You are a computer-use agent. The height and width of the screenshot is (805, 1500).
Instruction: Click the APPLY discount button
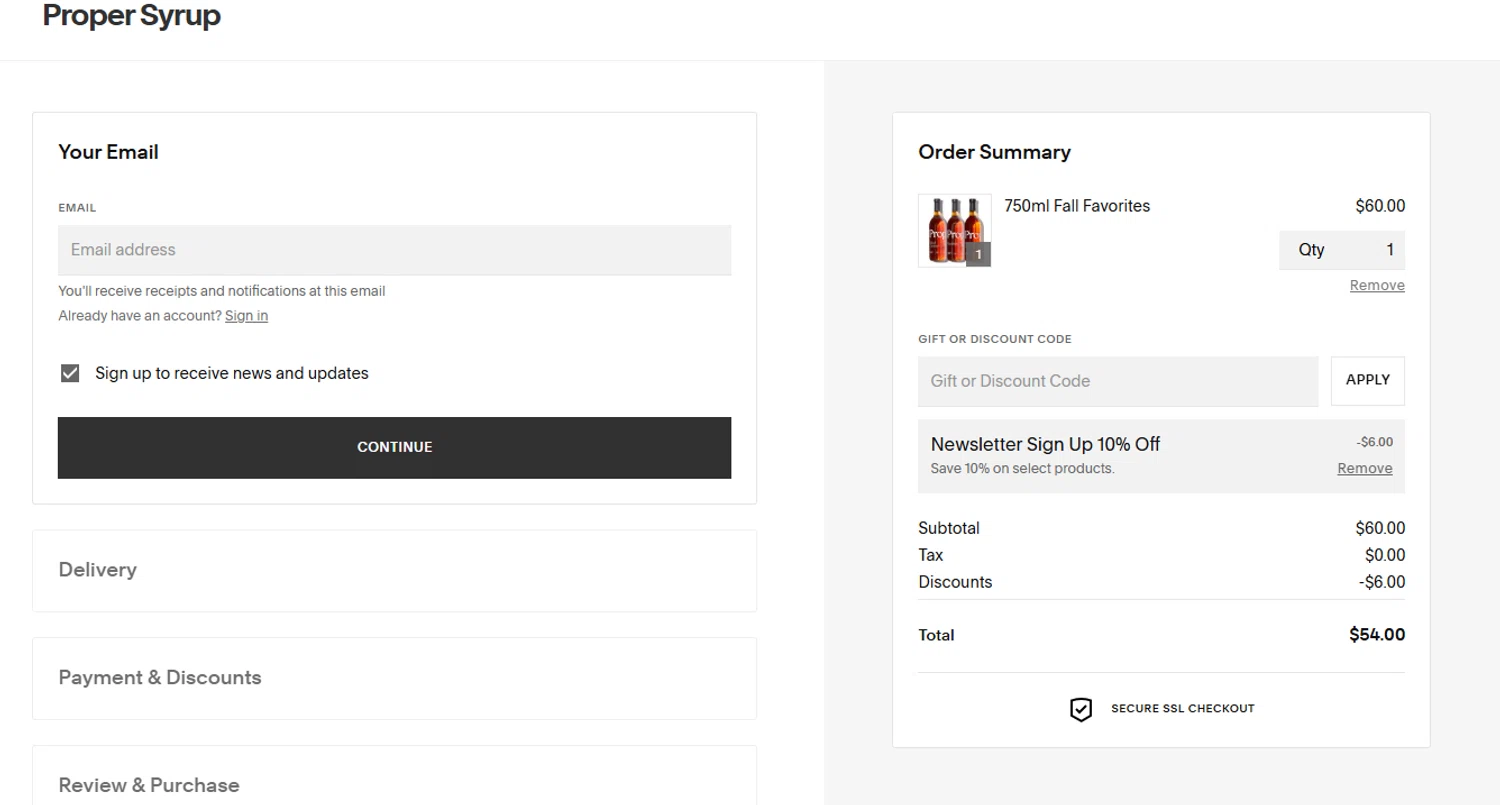(x=1367, y=381)
